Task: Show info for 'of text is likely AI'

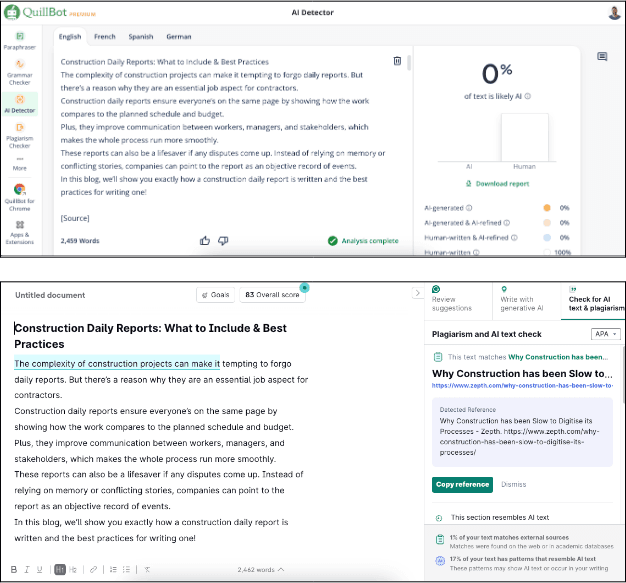Action: click(528, 96)
